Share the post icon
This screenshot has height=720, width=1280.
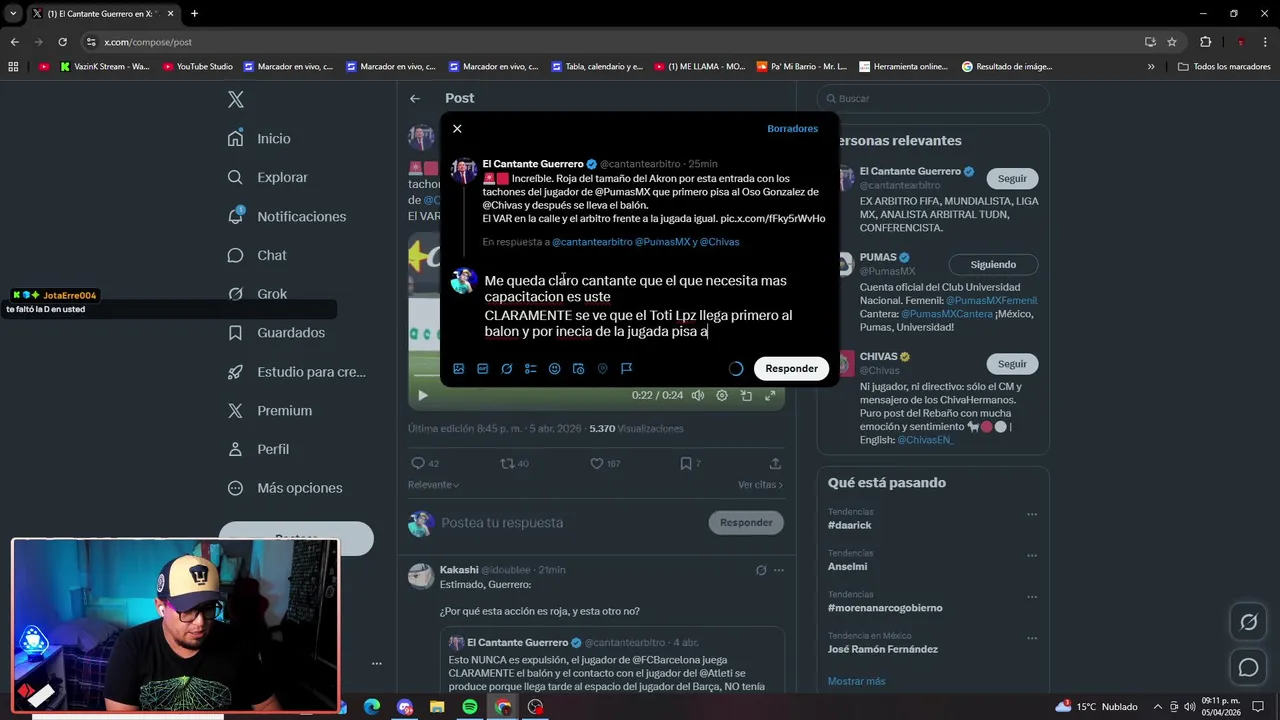(775, 464)
